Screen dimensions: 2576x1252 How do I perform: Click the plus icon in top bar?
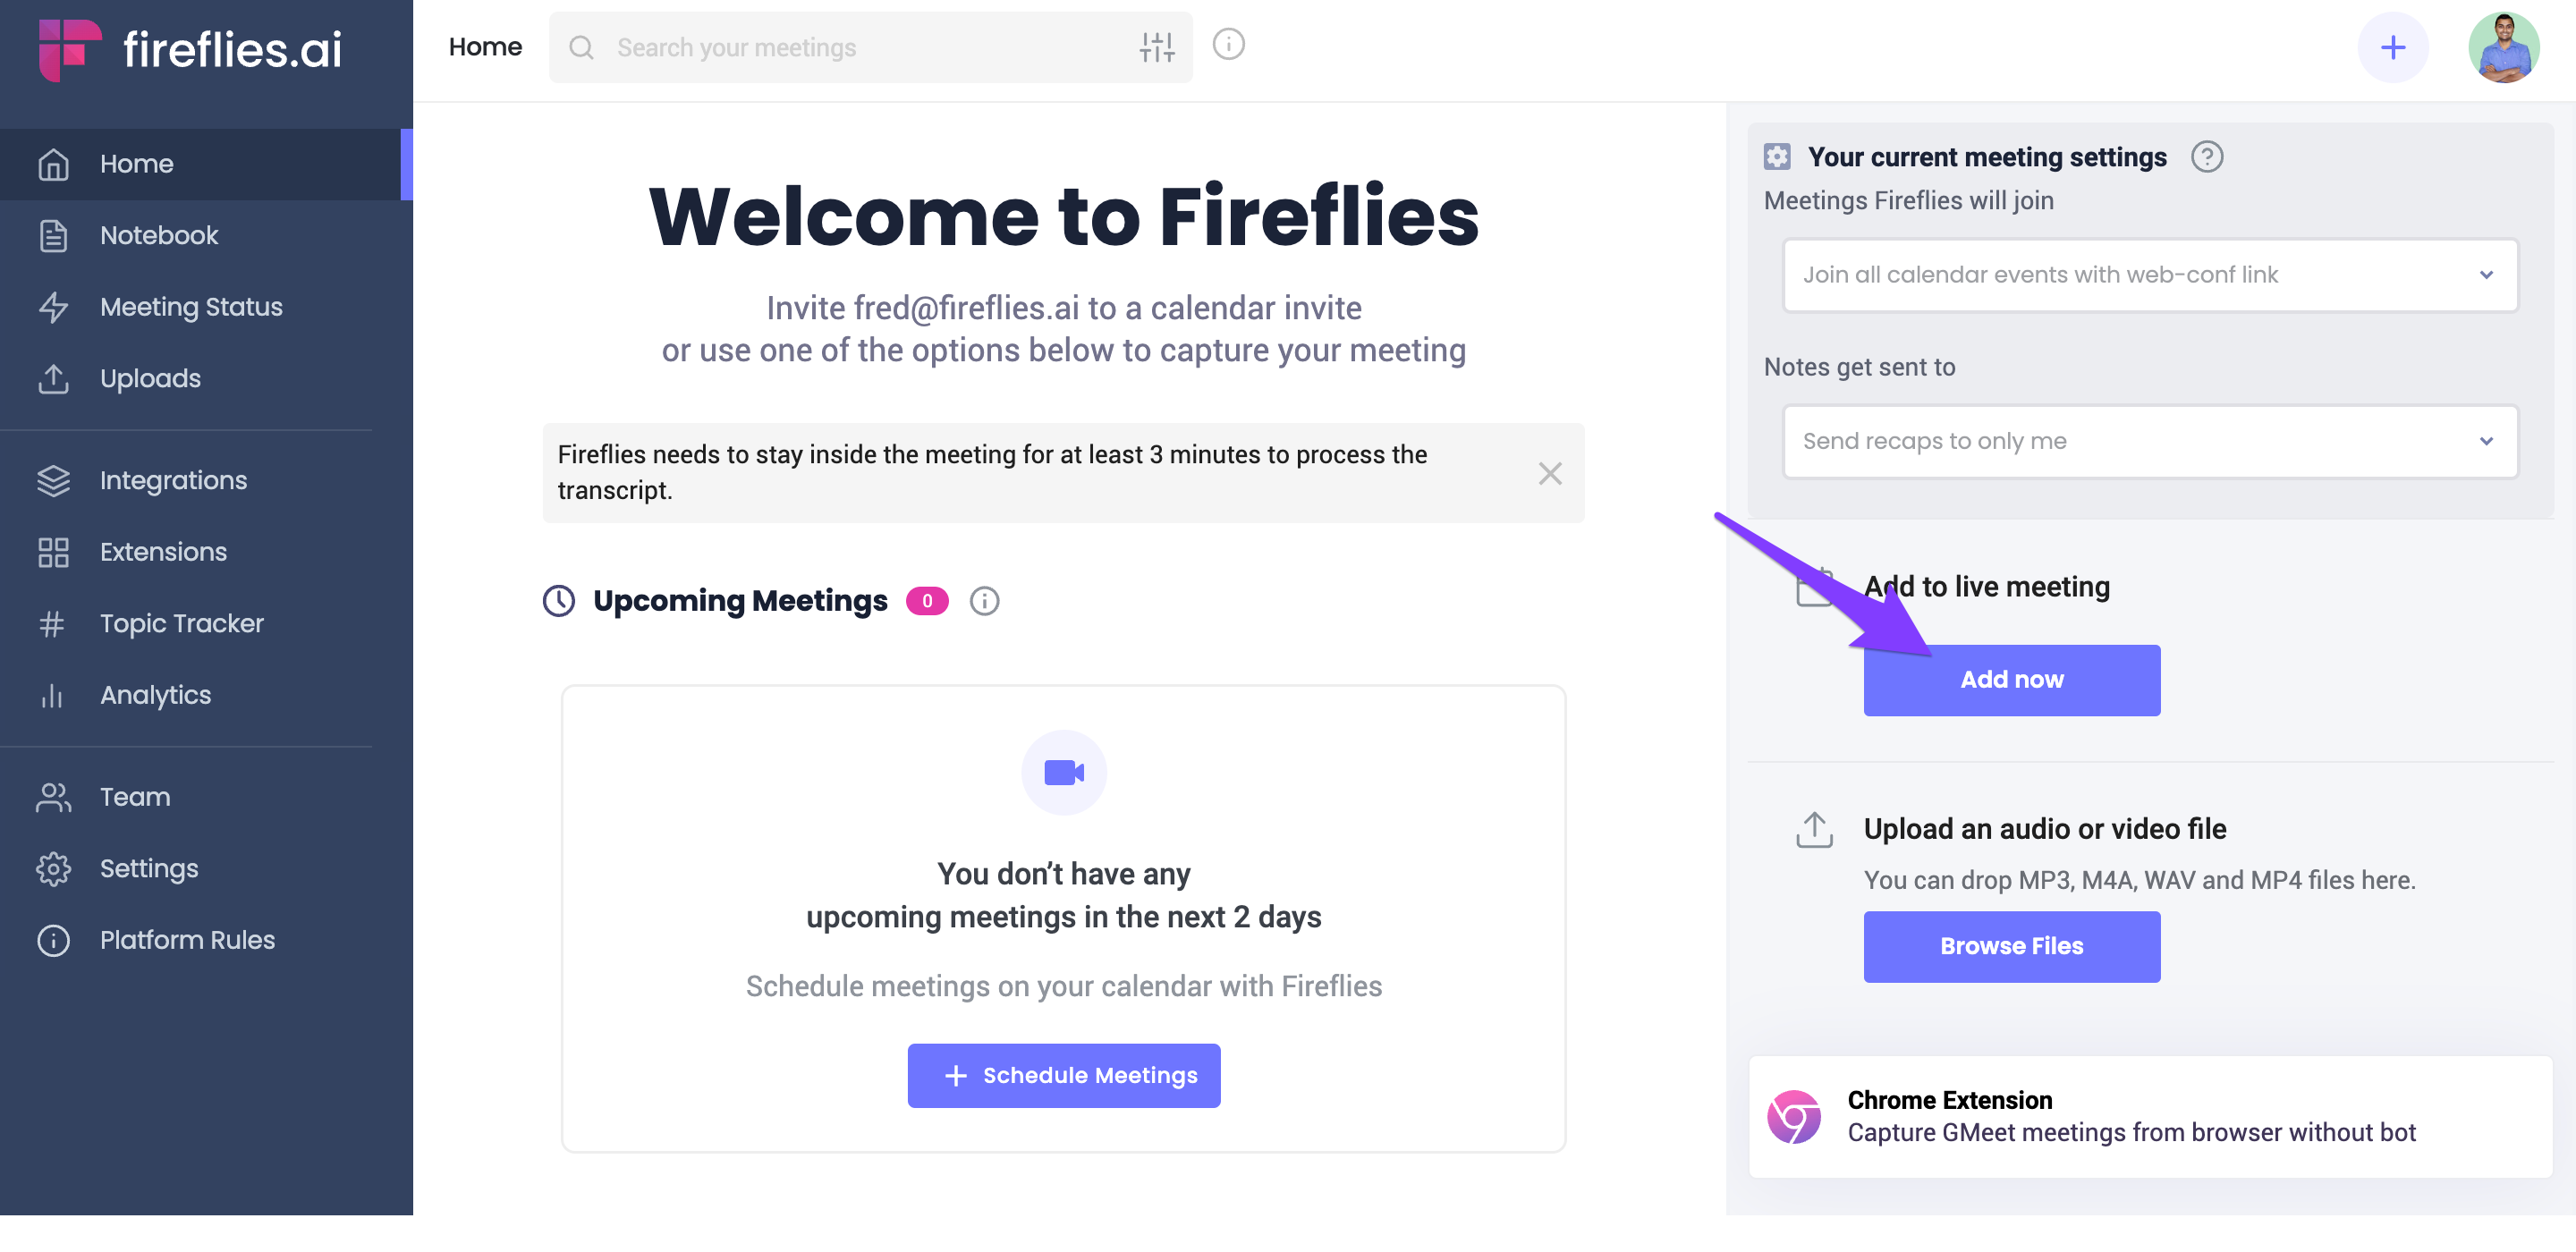[2392, 47]
